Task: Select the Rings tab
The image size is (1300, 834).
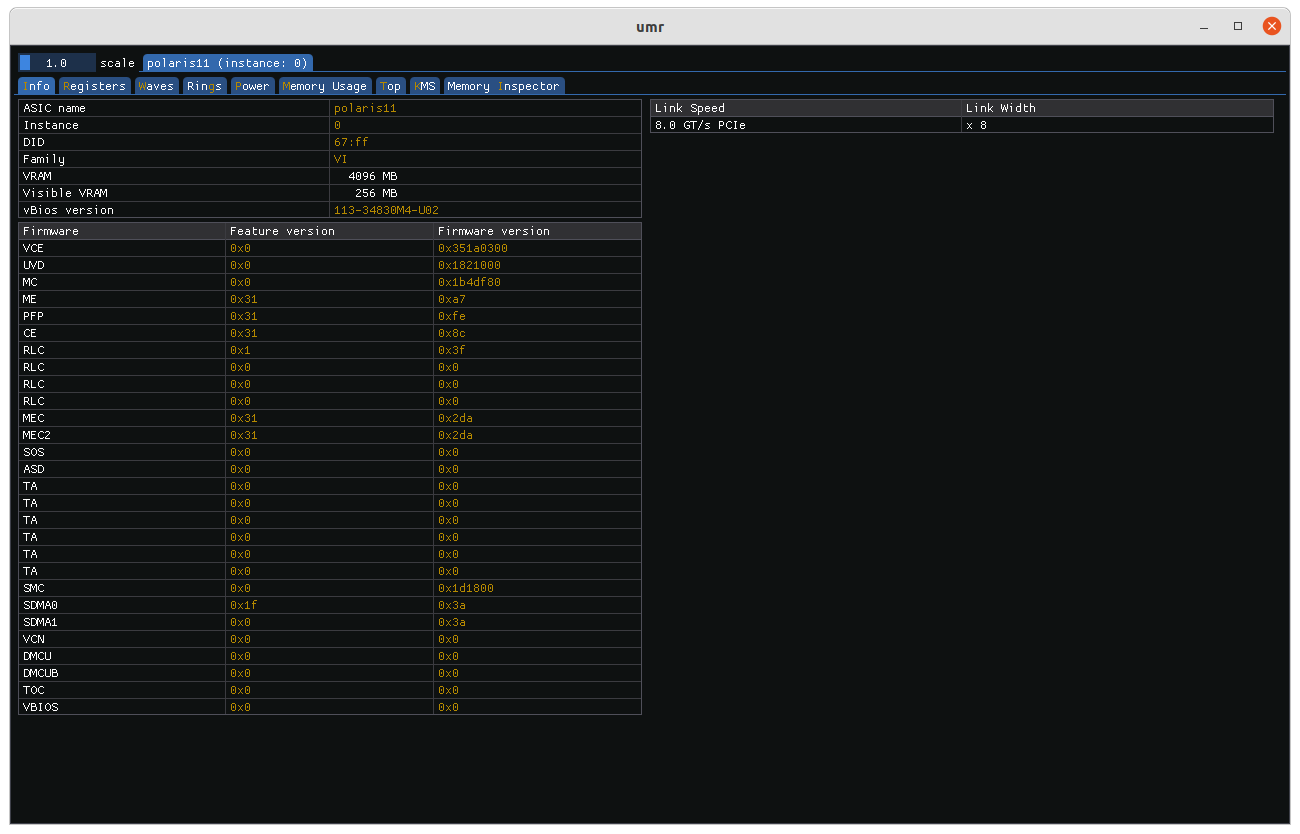Action: (205, 86)
